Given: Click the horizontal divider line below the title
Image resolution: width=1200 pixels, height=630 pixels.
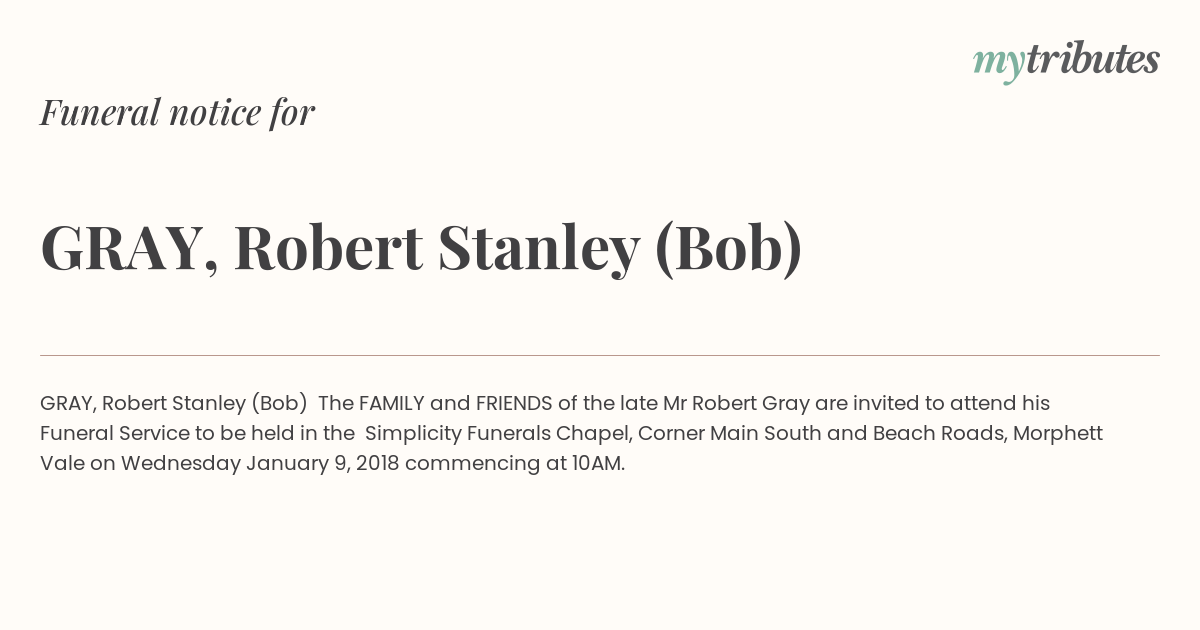Looking at the screenshot, I should [x=600, y=355].
